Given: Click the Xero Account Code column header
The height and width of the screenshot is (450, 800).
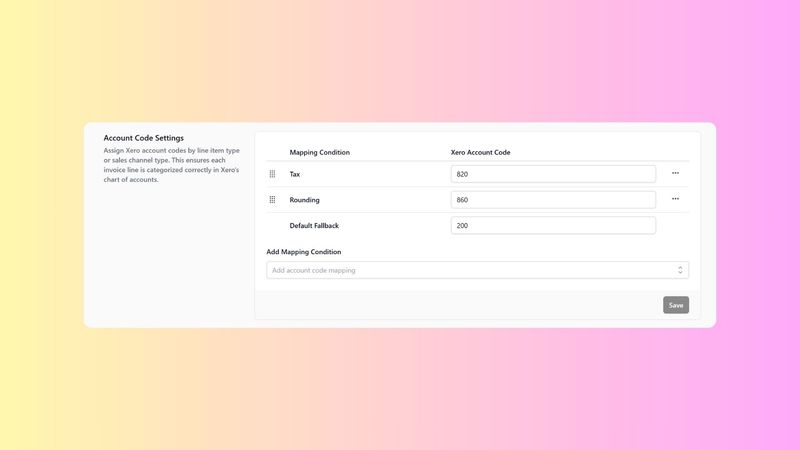Looking at the screenshot, I should [480, 152].
